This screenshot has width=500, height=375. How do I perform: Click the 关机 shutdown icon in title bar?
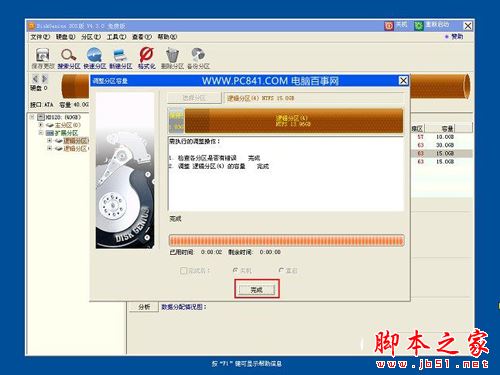click(389, 26)
